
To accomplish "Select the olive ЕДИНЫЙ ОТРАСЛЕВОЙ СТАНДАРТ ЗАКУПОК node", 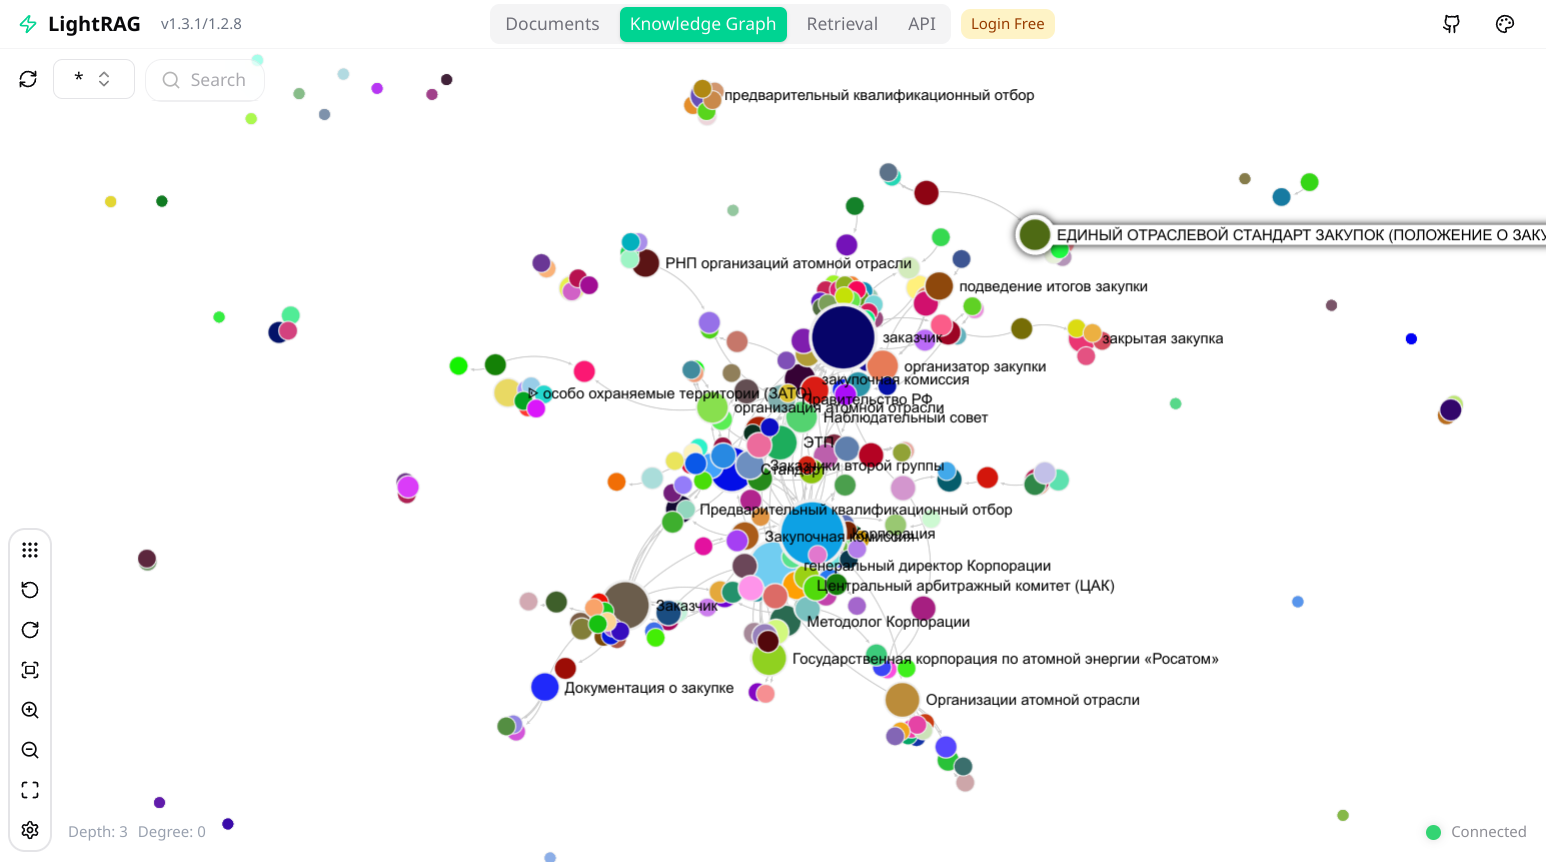I will 1034,235.
